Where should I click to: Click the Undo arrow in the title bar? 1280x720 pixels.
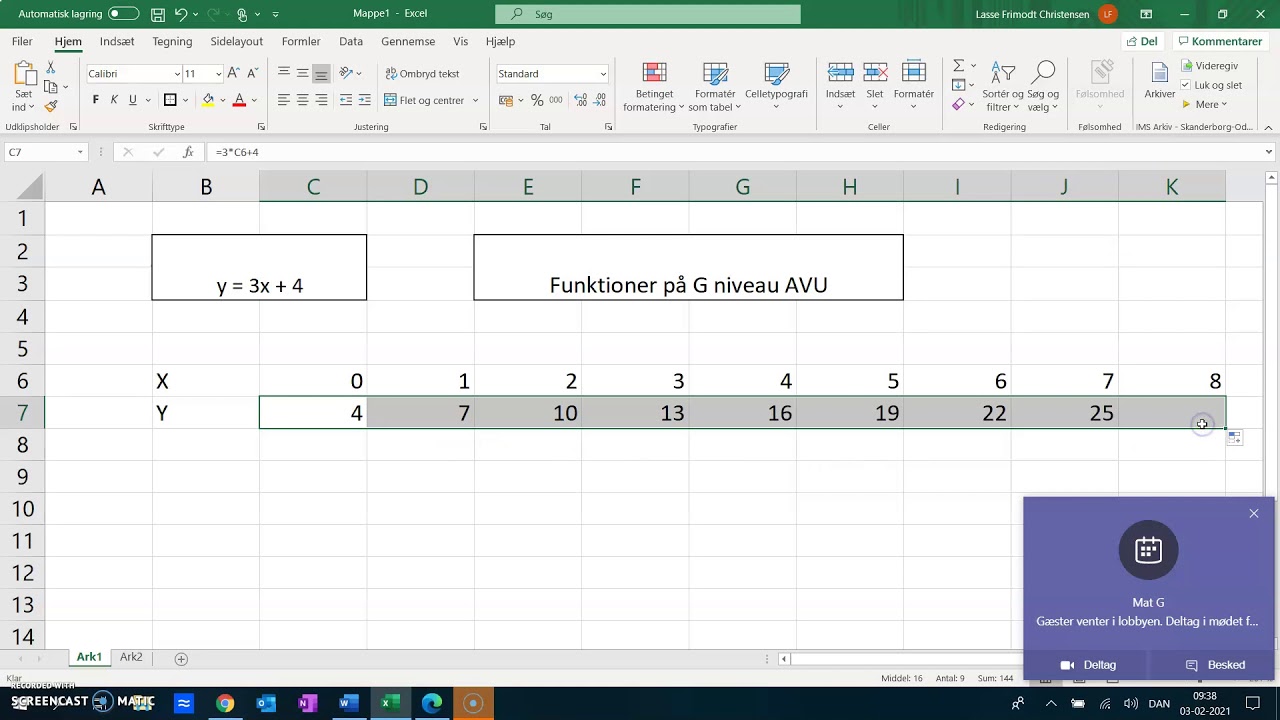[181, 14]
